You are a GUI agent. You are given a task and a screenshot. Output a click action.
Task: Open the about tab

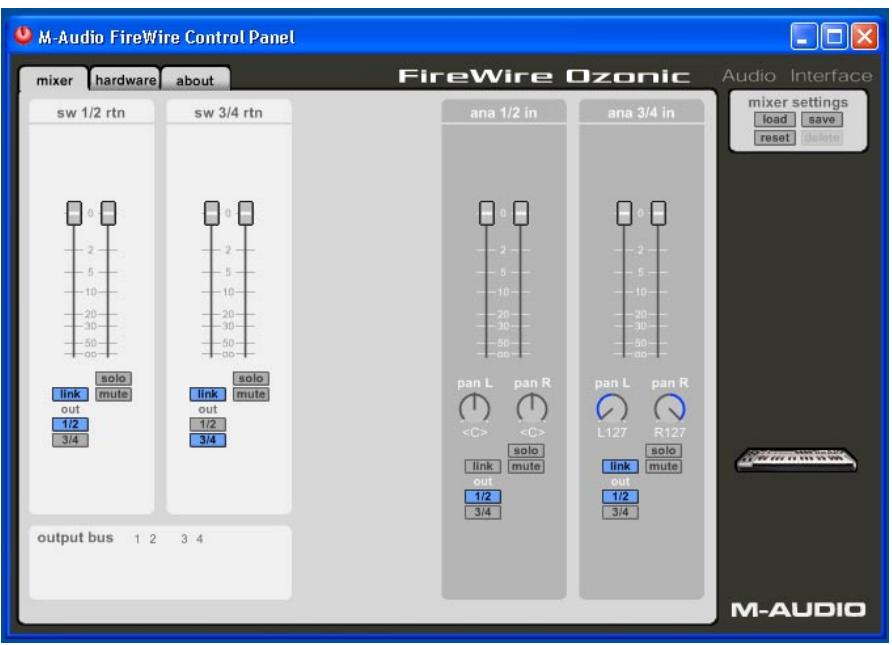coord(195,80)
